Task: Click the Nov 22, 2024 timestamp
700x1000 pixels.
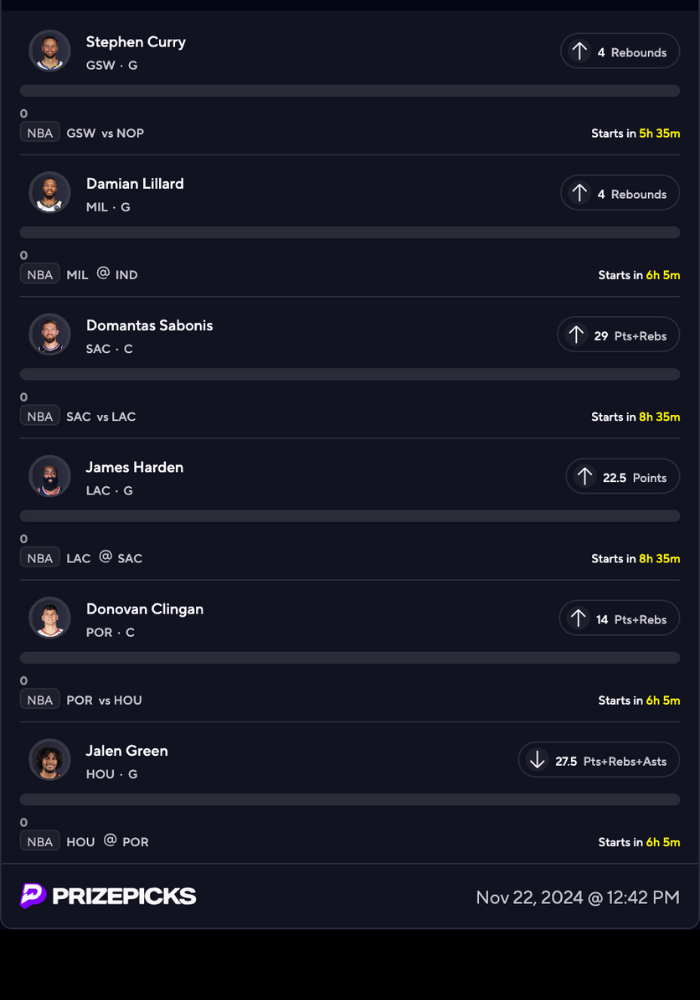Action: (577, 897)
